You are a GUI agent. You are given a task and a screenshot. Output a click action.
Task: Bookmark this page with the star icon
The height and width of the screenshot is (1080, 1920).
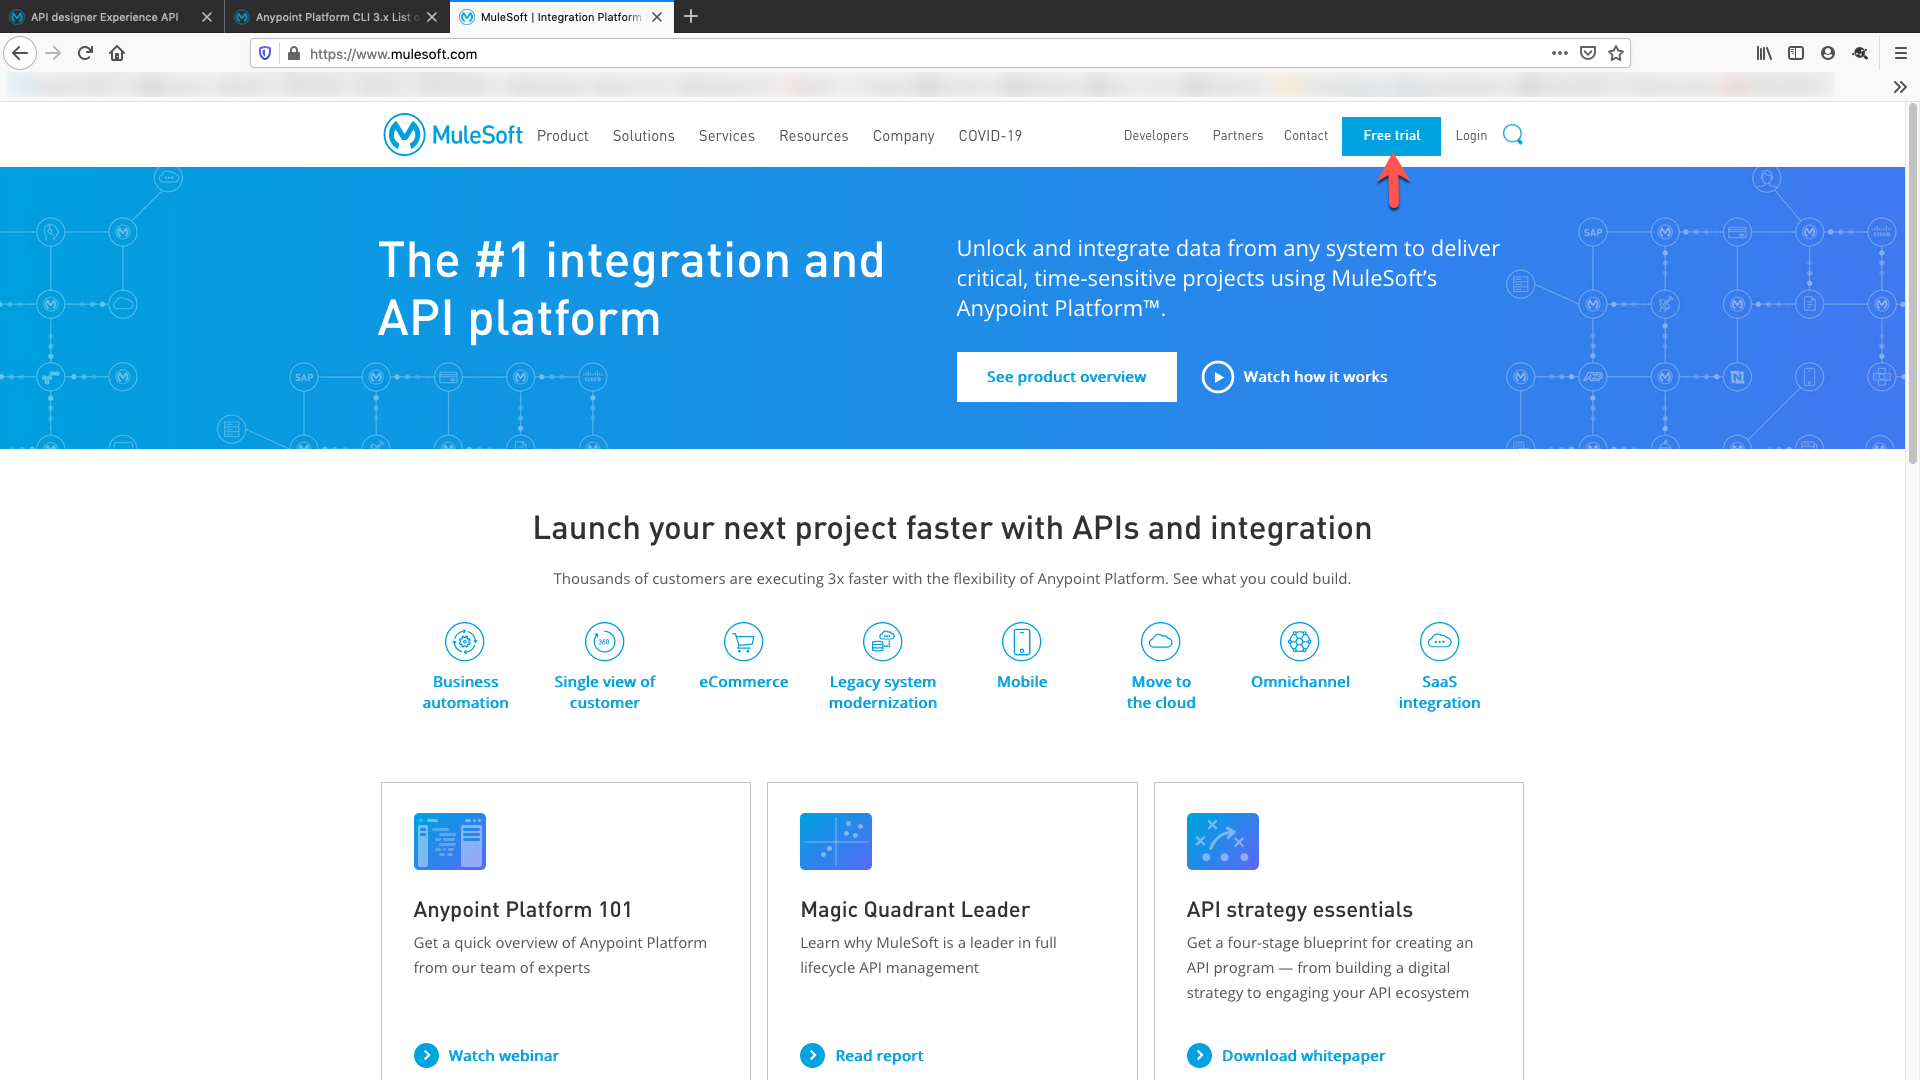1616,54
